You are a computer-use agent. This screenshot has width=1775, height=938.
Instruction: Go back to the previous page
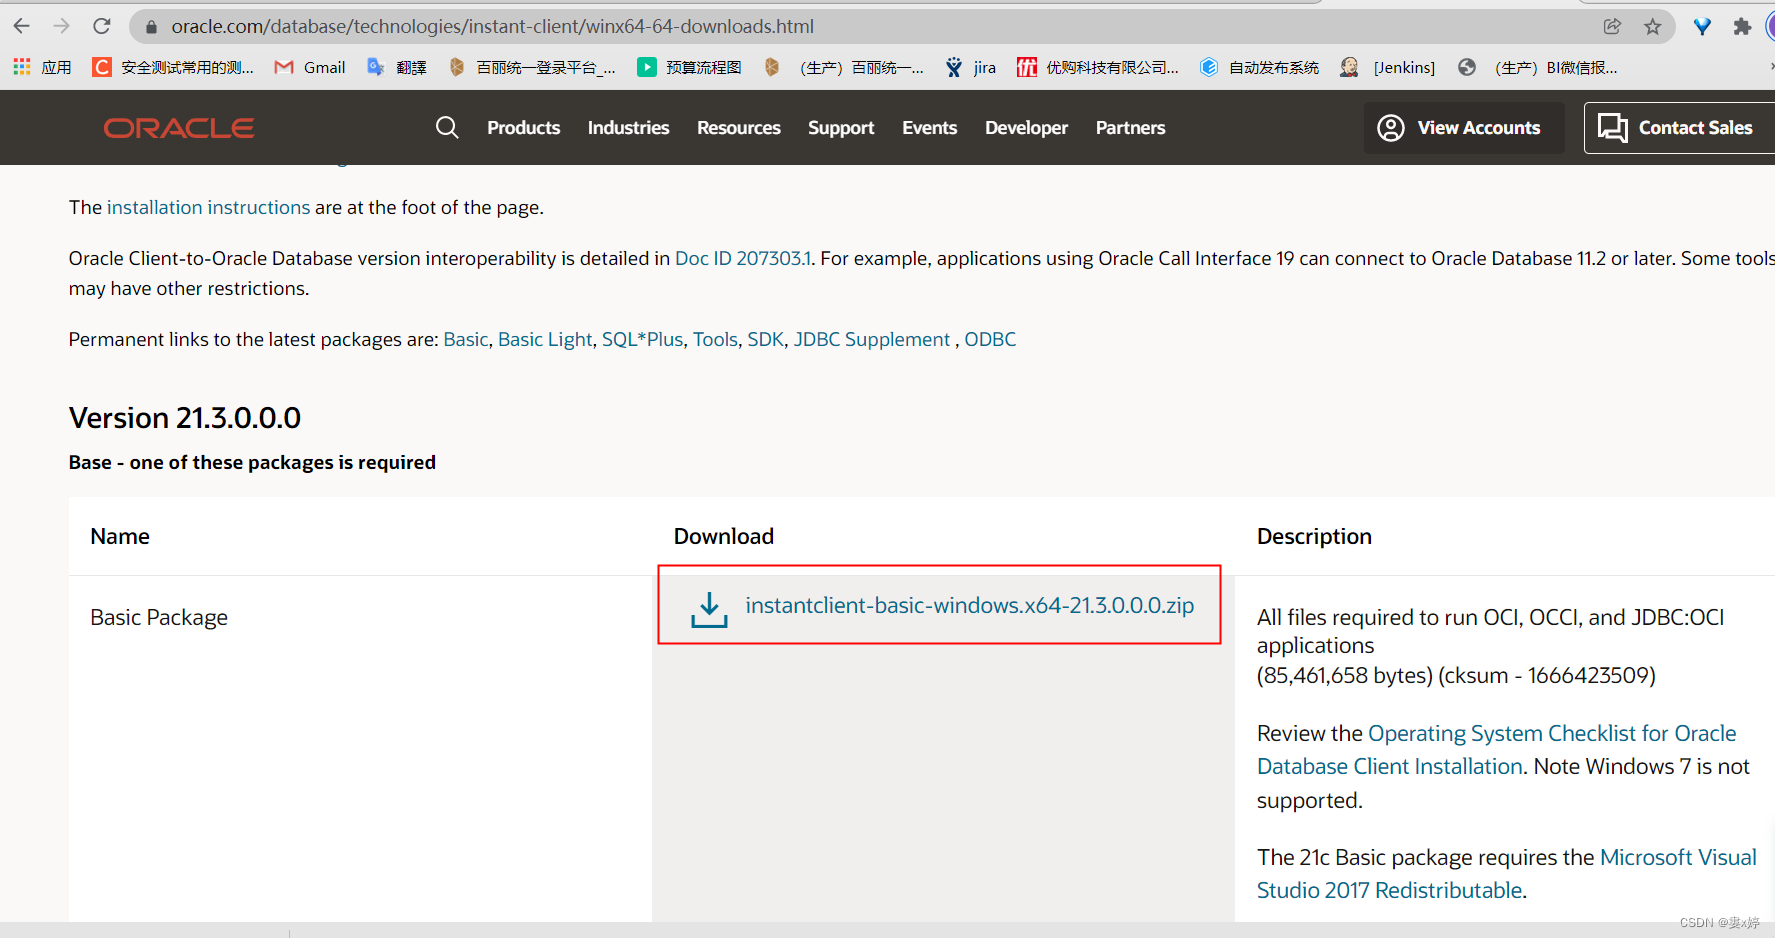21,26
